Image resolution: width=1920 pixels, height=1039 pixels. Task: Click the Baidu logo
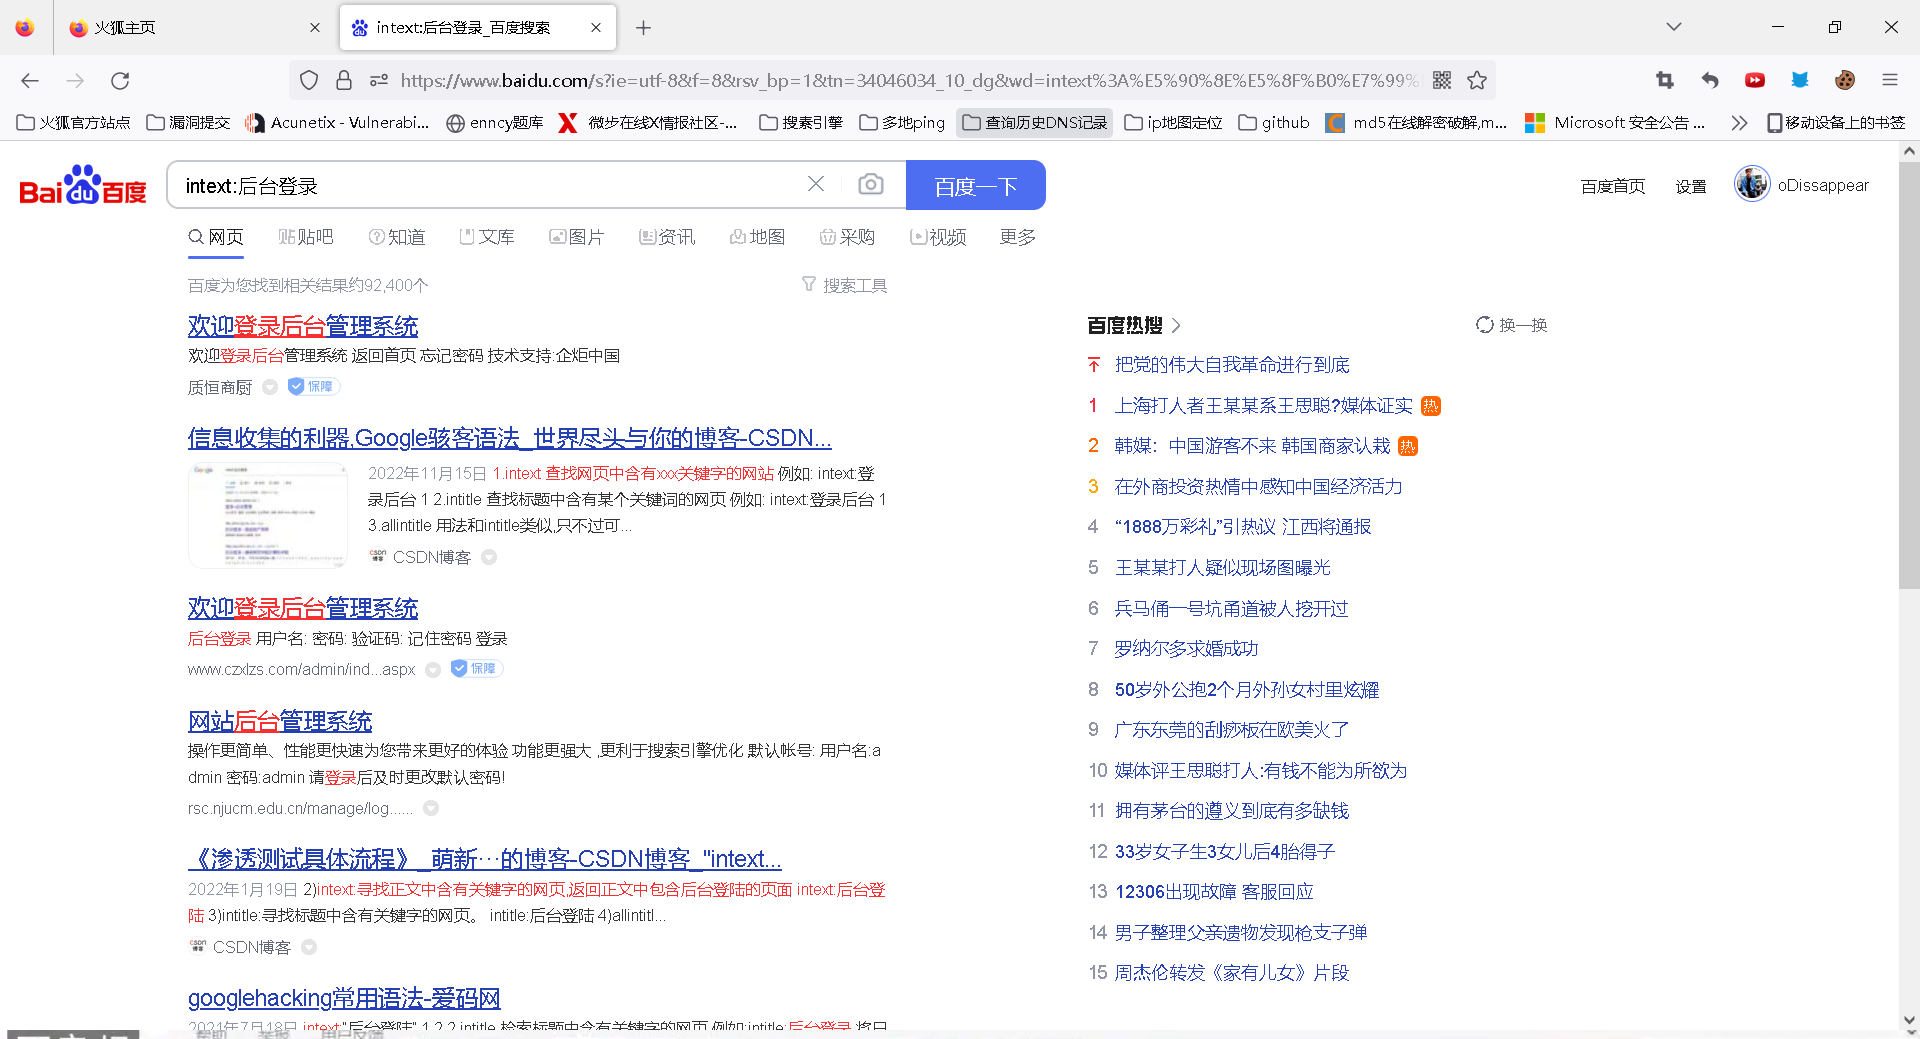coord(80,184)
